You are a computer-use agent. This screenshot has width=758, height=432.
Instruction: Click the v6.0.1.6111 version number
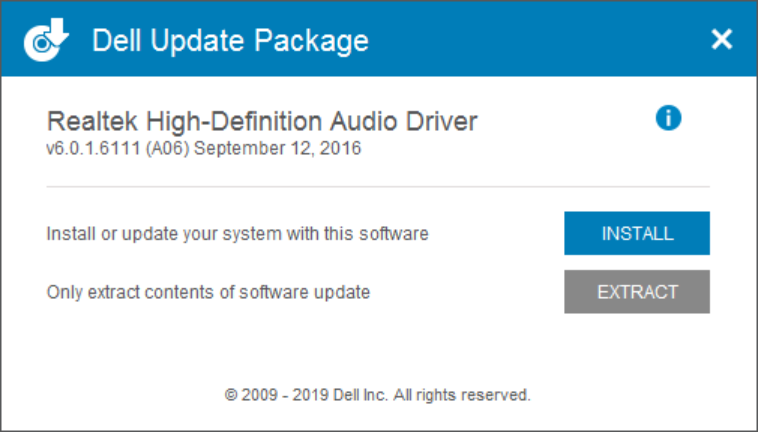pos(93,148)
